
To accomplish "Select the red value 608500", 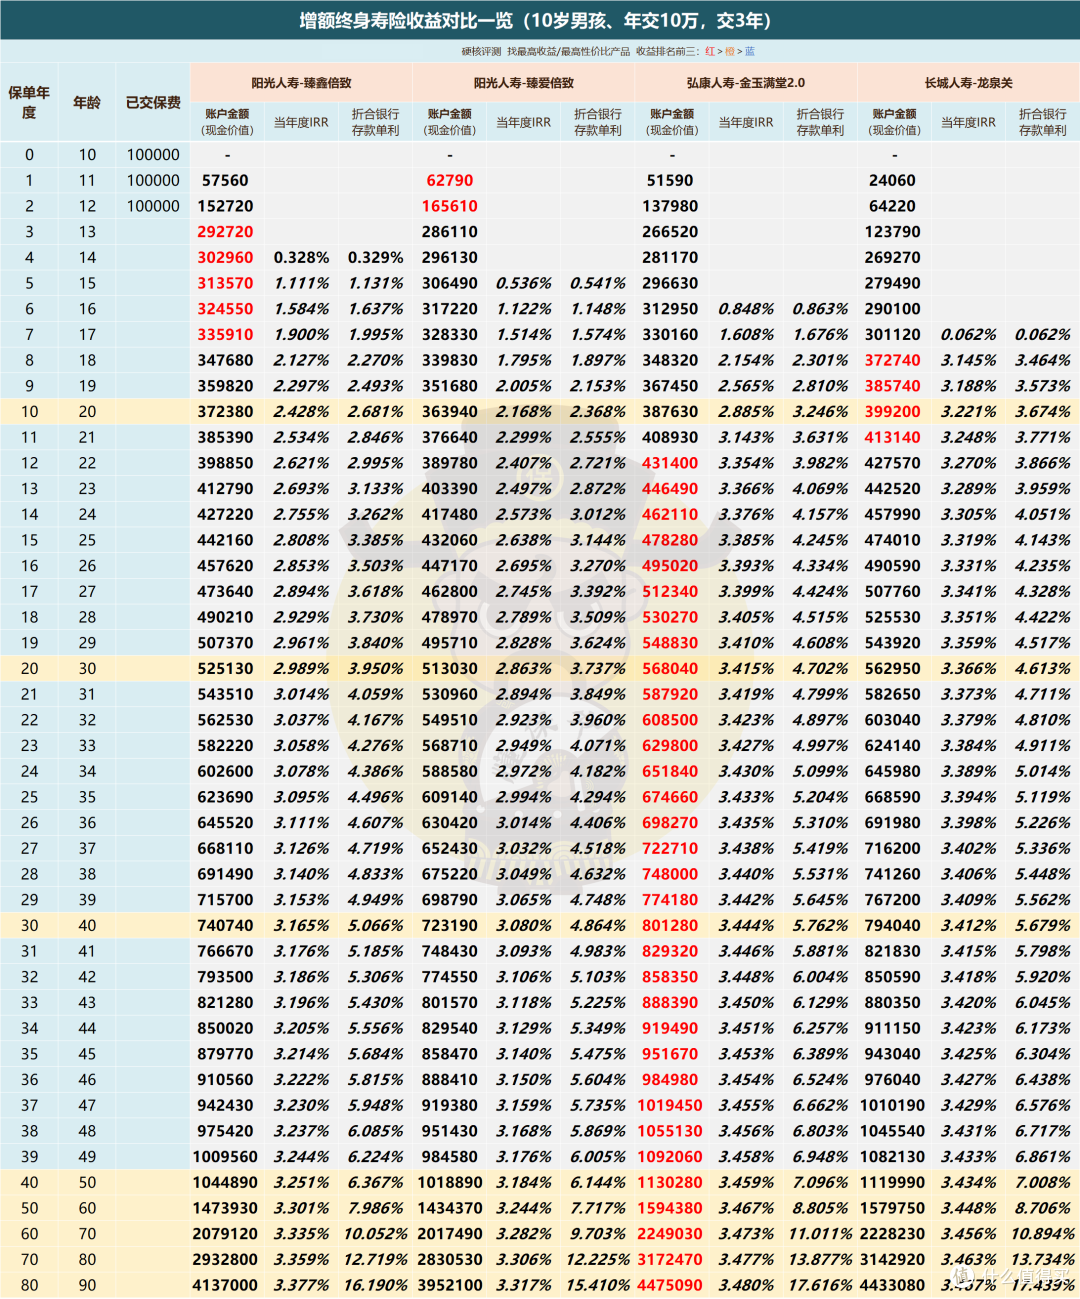I will coord(670,720).
